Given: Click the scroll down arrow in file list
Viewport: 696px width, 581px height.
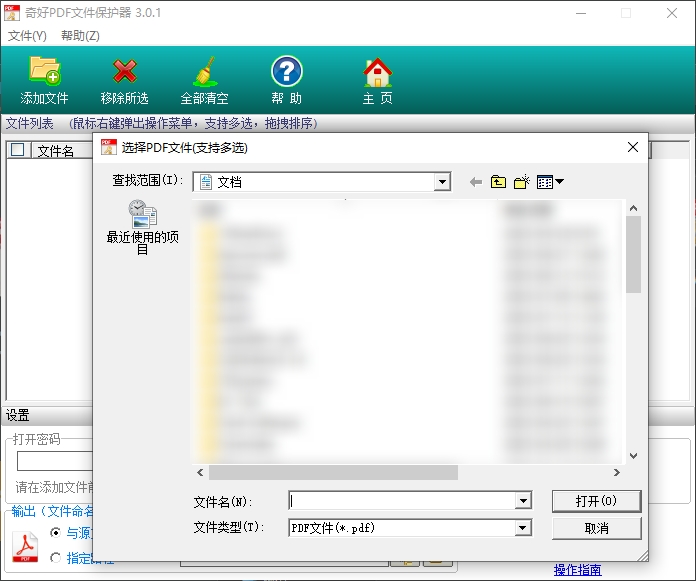Looking at the screenshot, I should (x=633, y=456).
